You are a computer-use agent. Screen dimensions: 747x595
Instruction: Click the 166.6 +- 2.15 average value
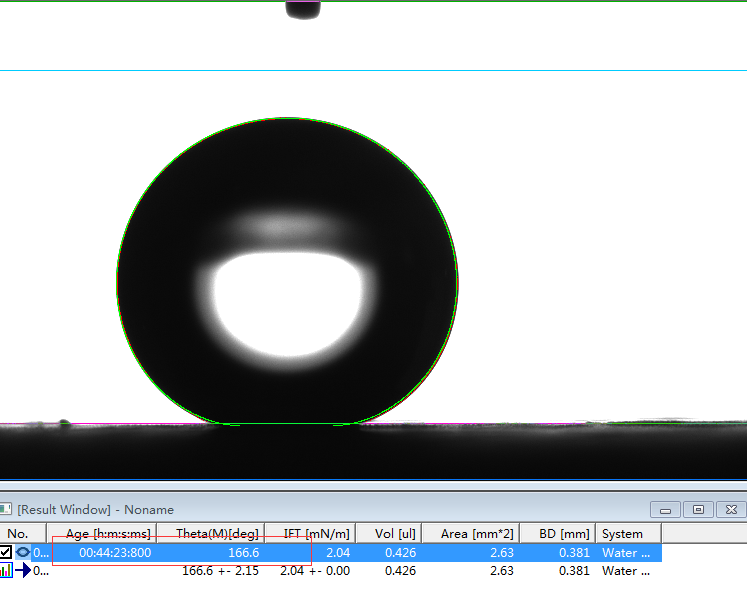(220, 571)
